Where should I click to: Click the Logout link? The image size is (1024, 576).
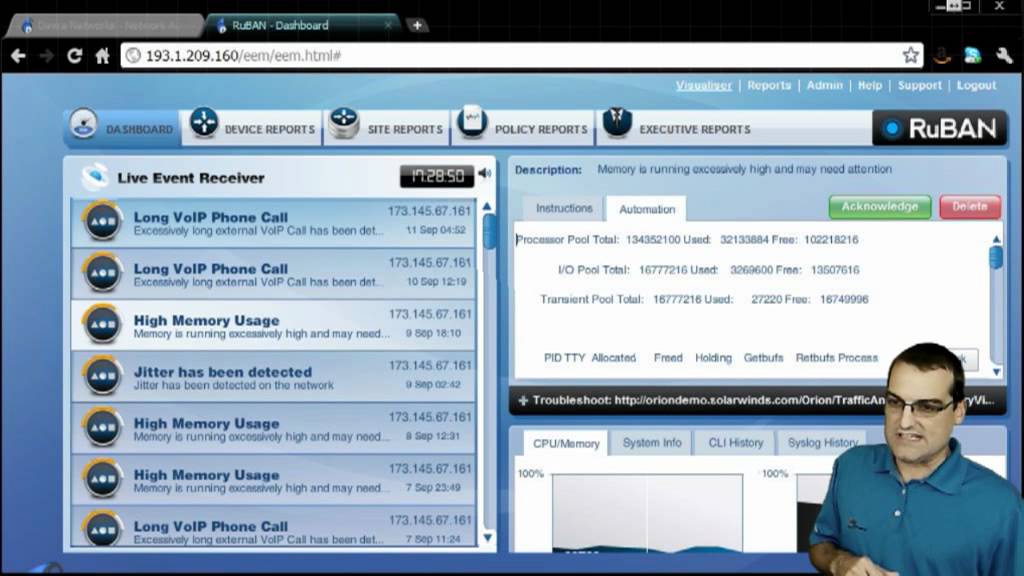(976, 86)
